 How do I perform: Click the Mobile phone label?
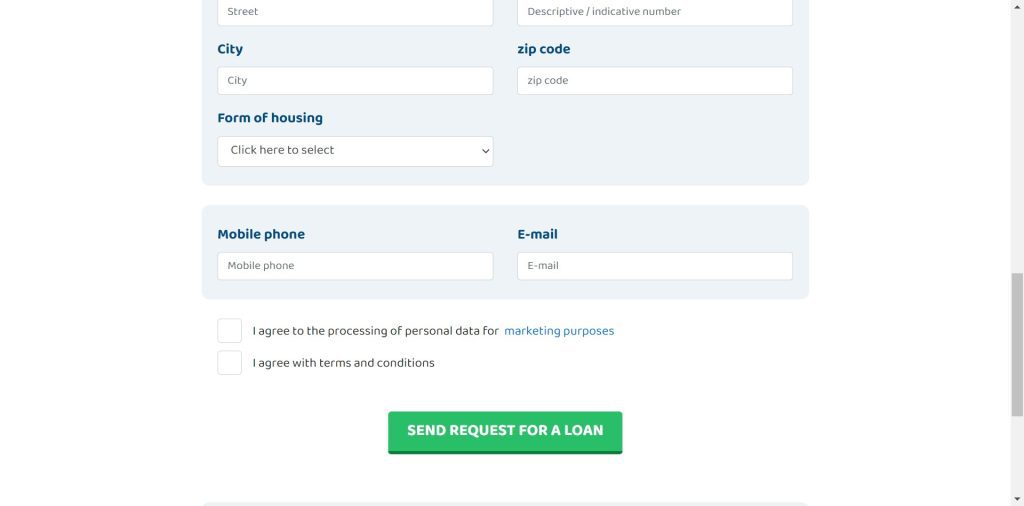(x=261, y=234)
